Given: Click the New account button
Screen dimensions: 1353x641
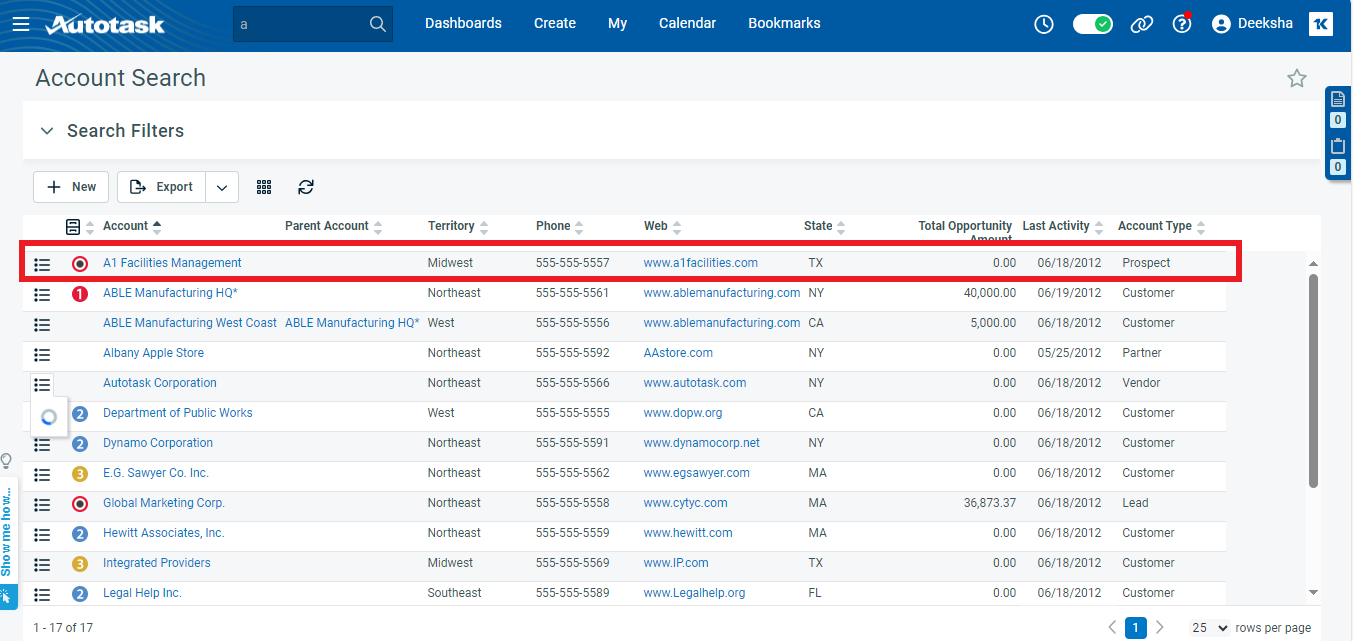Looking at the screenshot, I should point(71,187).
